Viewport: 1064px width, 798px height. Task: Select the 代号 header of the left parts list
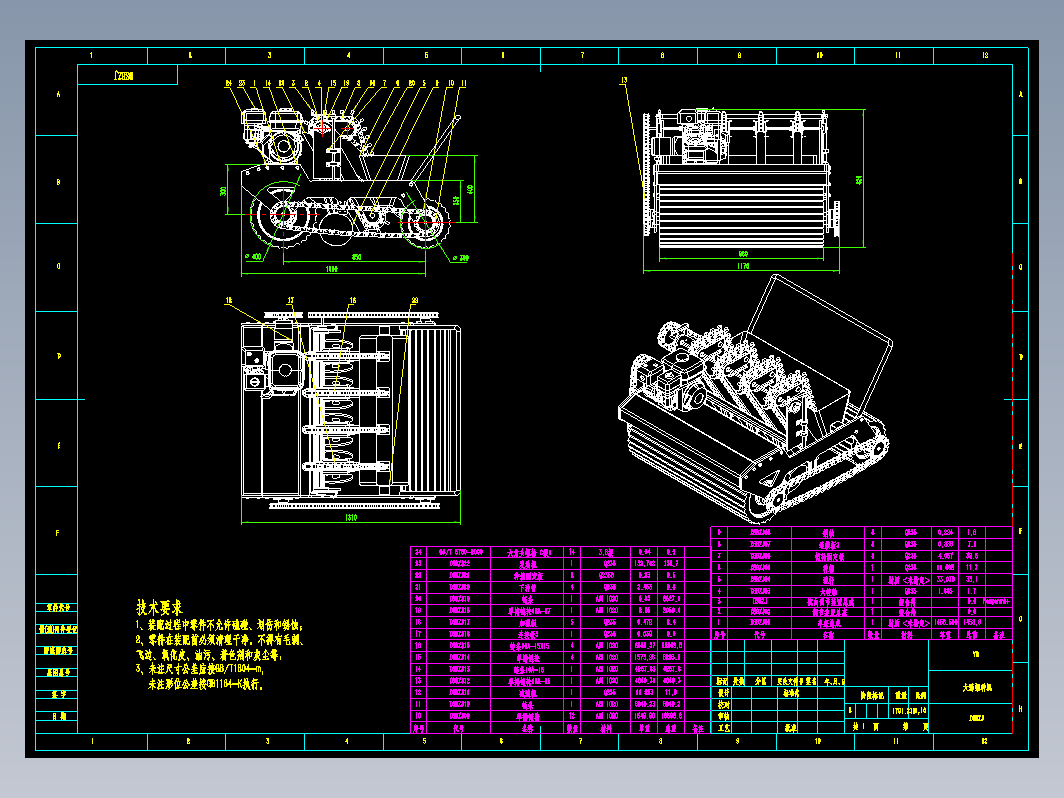(459, 728)
